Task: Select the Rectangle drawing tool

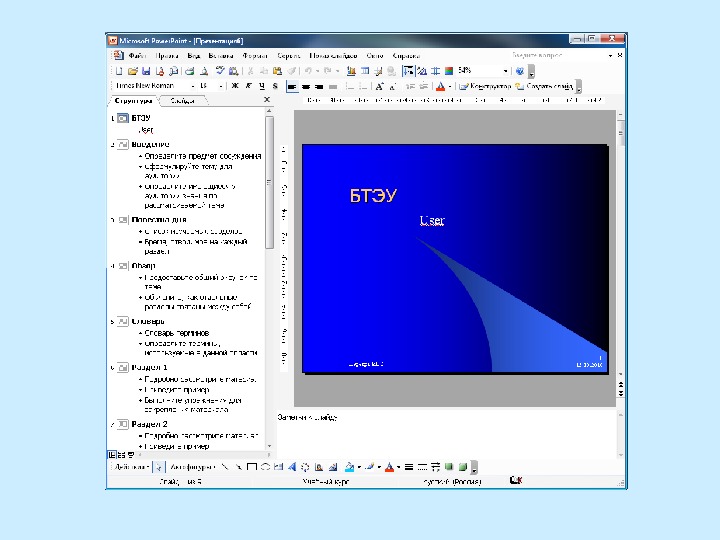Action: point(252,467)
